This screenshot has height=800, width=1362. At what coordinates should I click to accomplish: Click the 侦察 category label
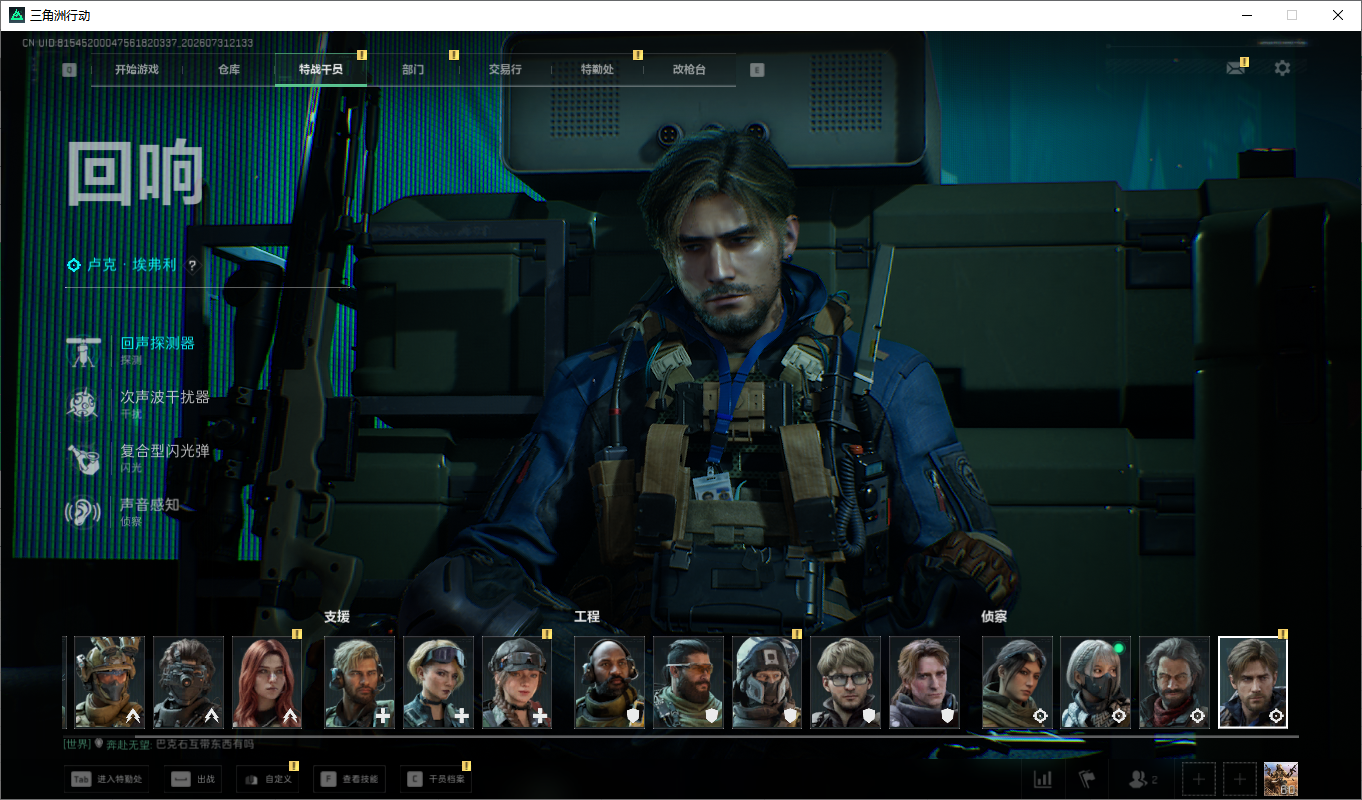coord(994,617)
